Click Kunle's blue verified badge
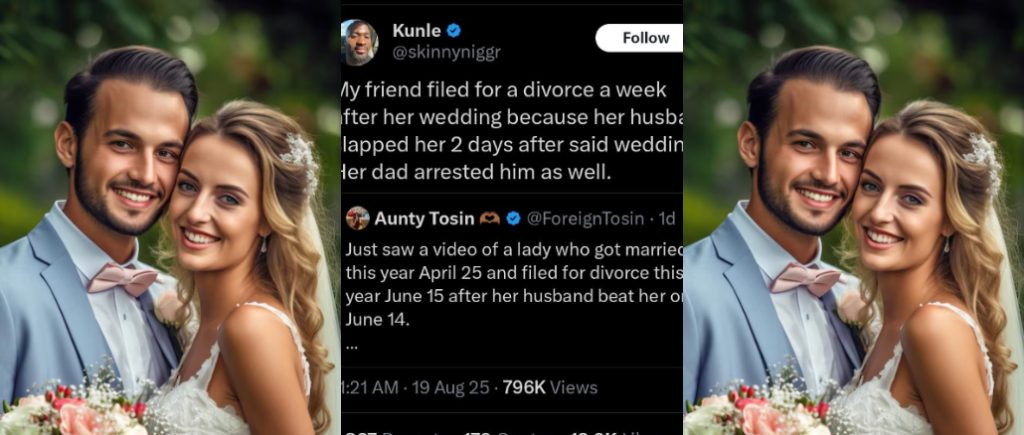The image size is (1024, 435). pyautogui.click(x=451, y=31)
